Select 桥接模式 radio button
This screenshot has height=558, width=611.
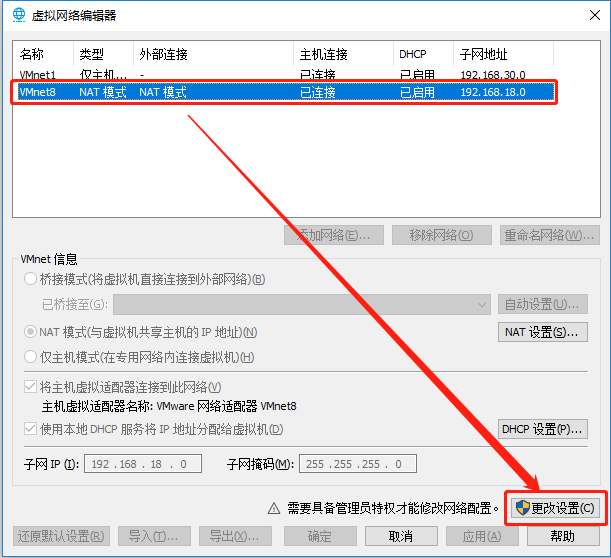point(30,279)
